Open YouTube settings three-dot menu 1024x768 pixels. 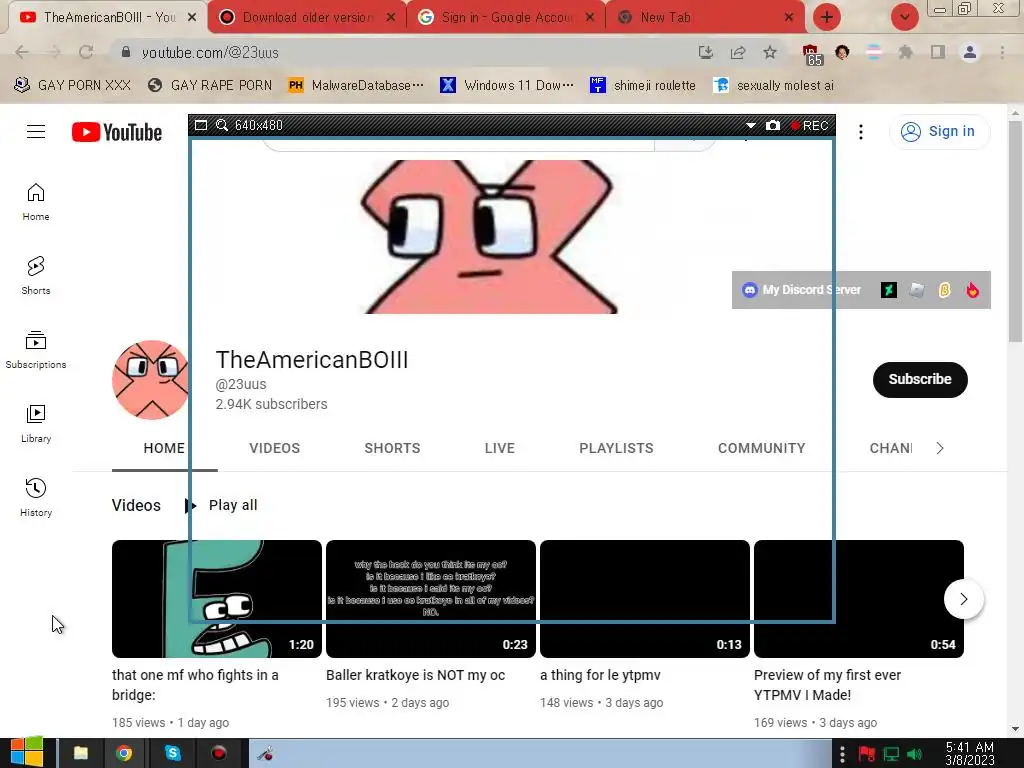tap(861, 132)
